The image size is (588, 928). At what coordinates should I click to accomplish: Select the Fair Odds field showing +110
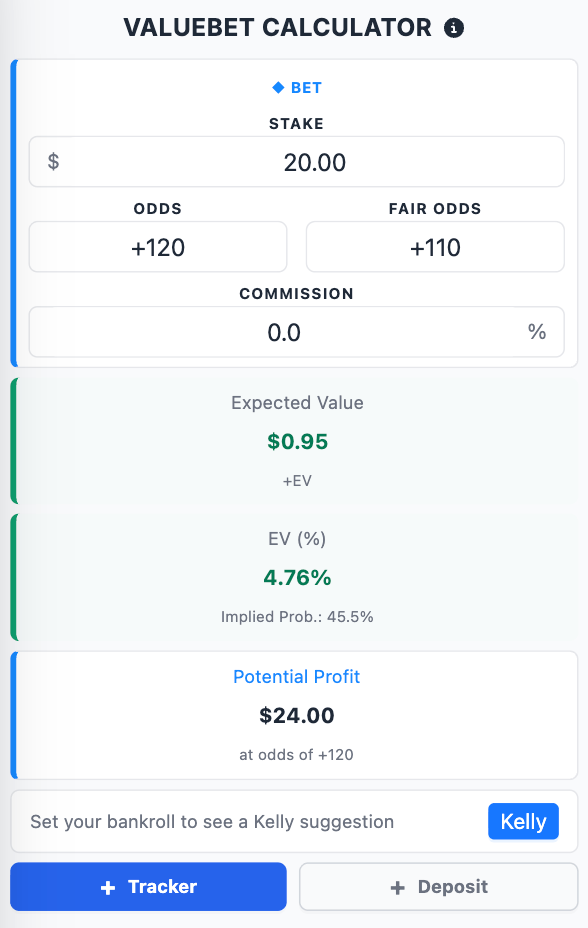coord(435,247)
